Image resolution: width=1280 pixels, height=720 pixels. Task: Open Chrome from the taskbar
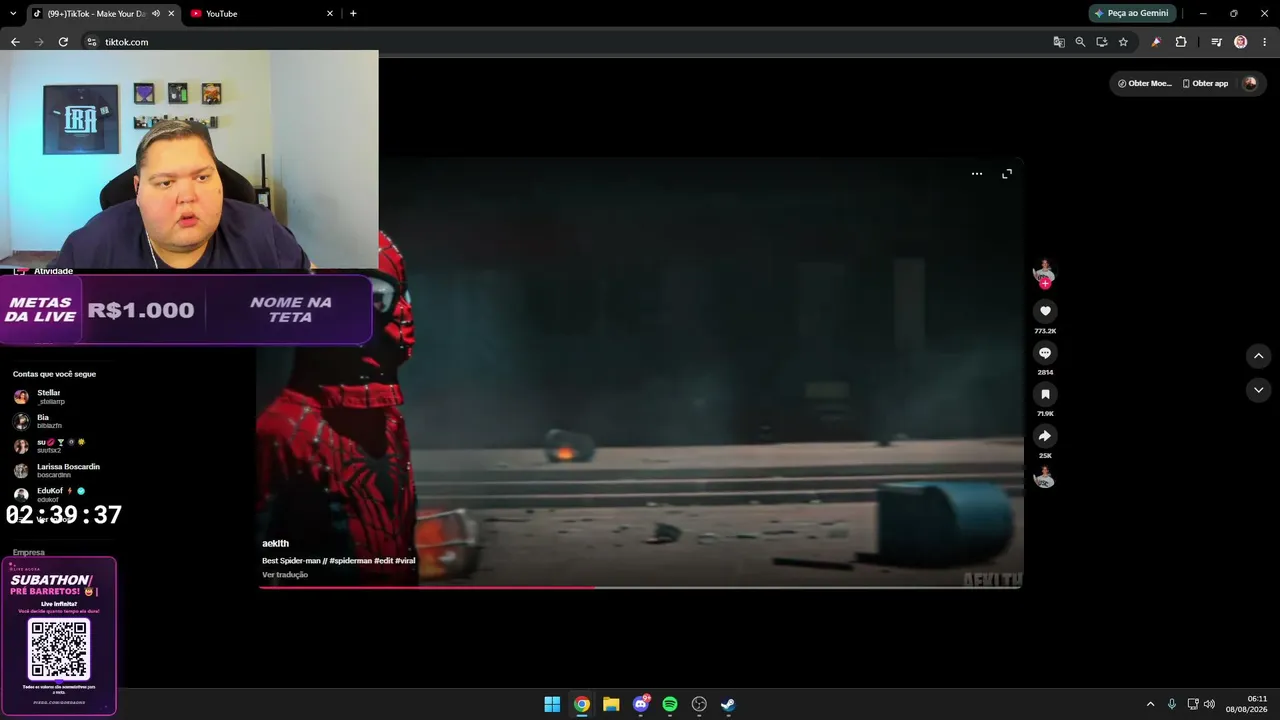click(581, 704)
